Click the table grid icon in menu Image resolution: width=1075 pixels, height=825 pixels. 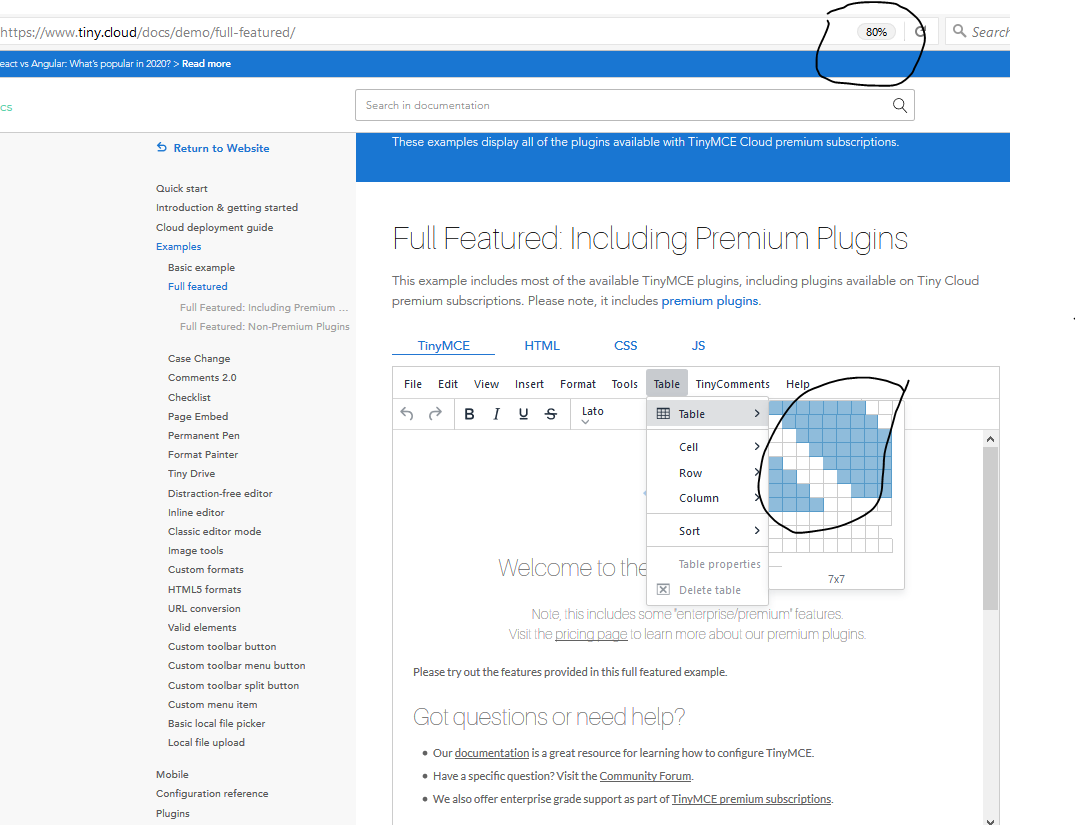coord(663,414)
